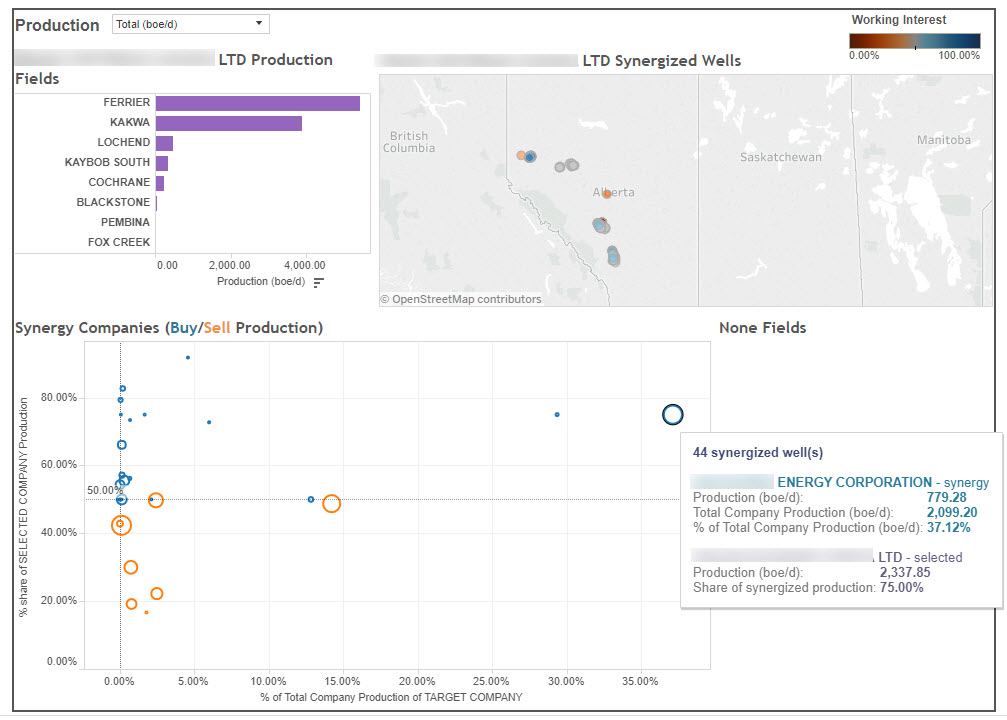Select the blue dot near 30% production share
Image resolution: width=1007 pixels, height=720 pixels.
coord(557,413)
